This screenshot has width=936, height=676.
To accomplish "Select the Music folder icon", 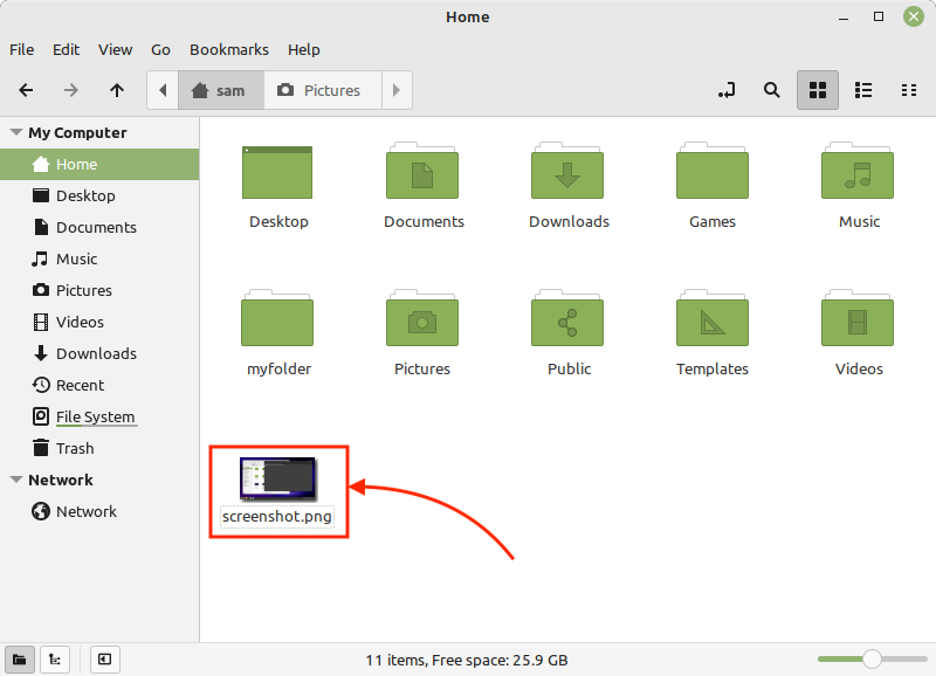I will click(x=858, y=171).
